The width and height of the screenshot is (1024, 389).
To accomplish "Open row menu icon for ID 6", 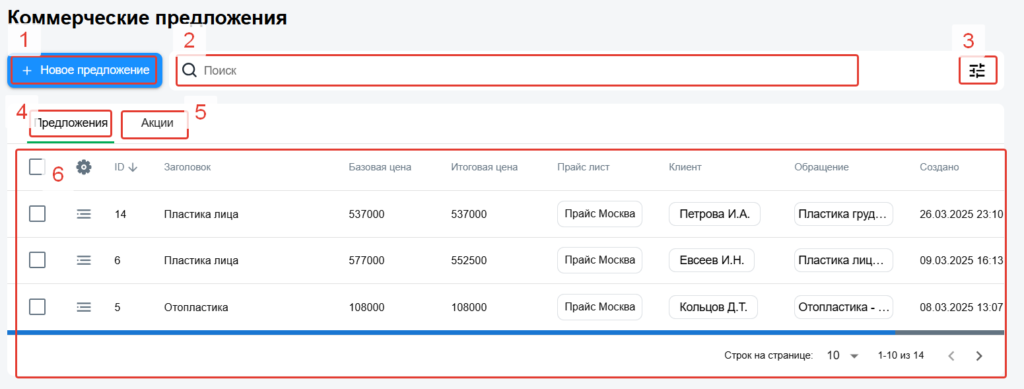I will pyautogui.click(x=84, y=260).
